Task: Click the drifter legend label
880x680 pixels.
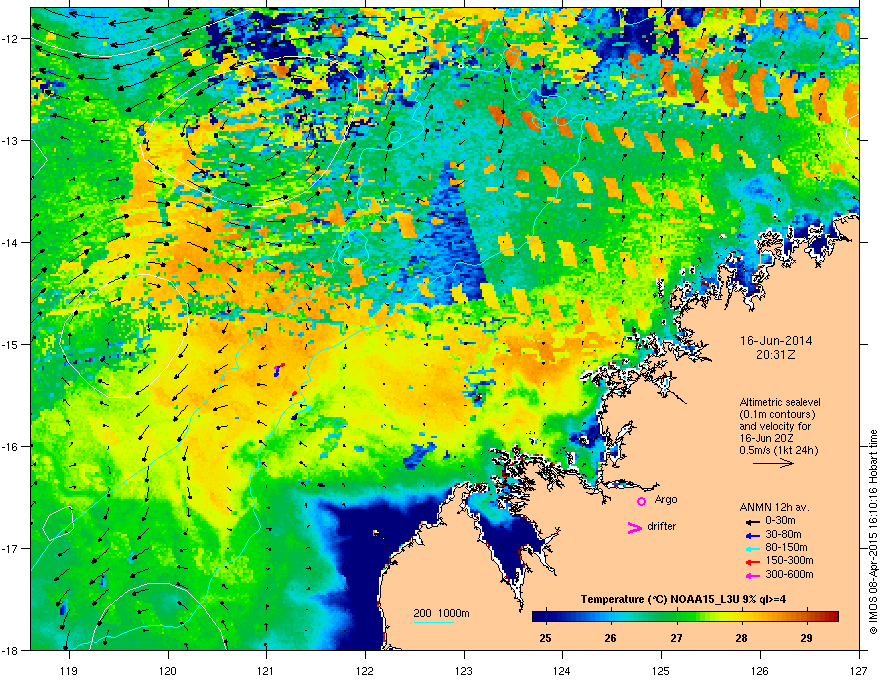Action: [x=662, y=526]
